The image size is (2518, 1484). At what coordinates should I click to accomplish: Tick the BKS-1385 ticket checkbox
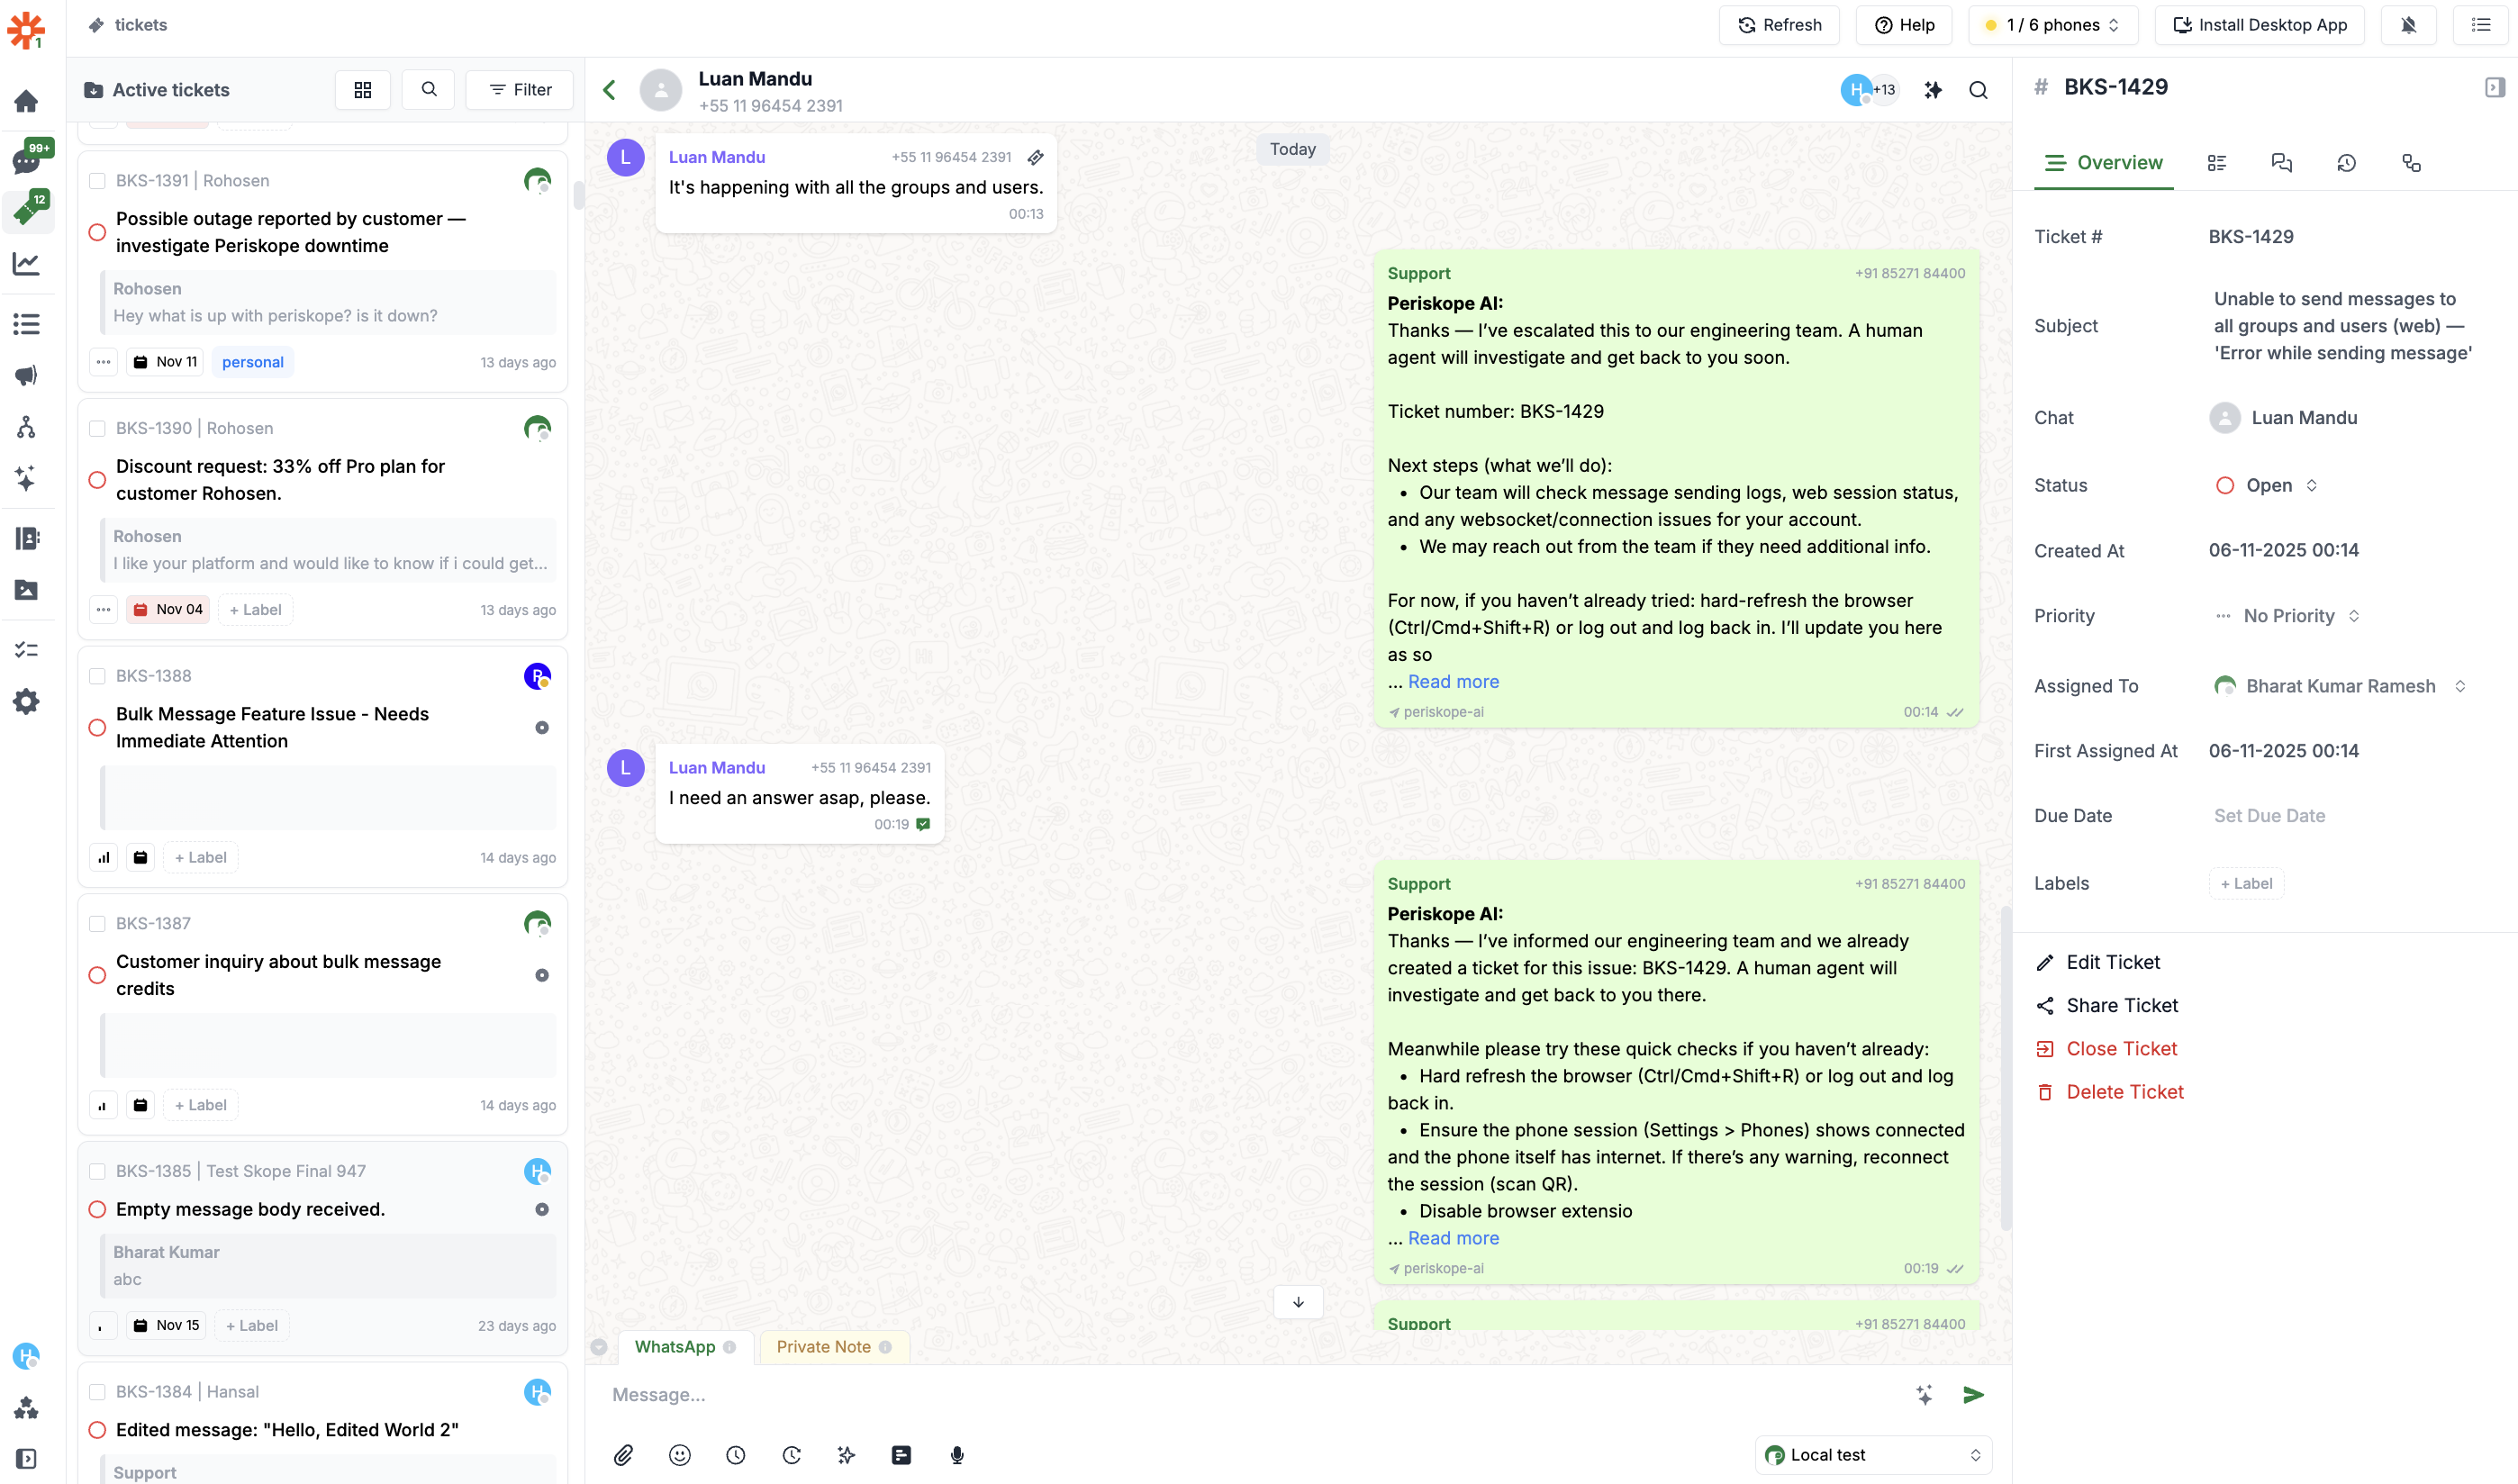(x=97, y=1171)
